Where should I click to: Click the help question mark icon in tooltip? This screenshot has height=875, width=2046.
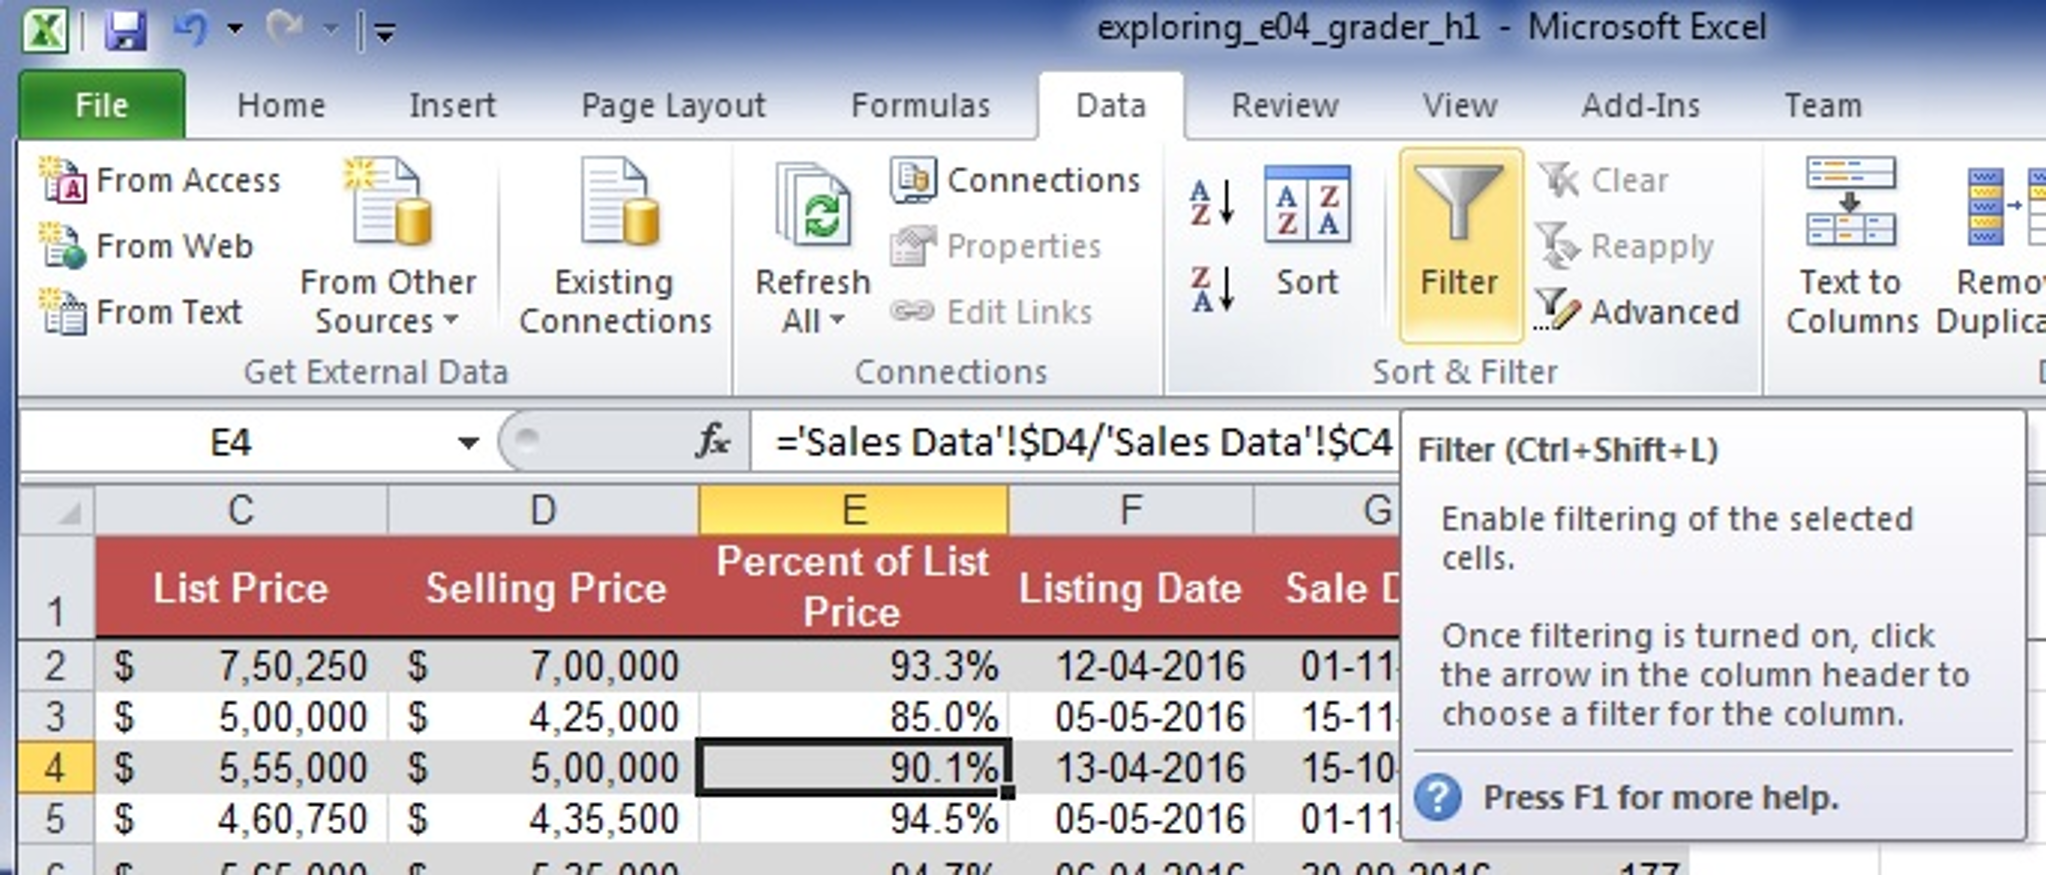point(1438,798)
